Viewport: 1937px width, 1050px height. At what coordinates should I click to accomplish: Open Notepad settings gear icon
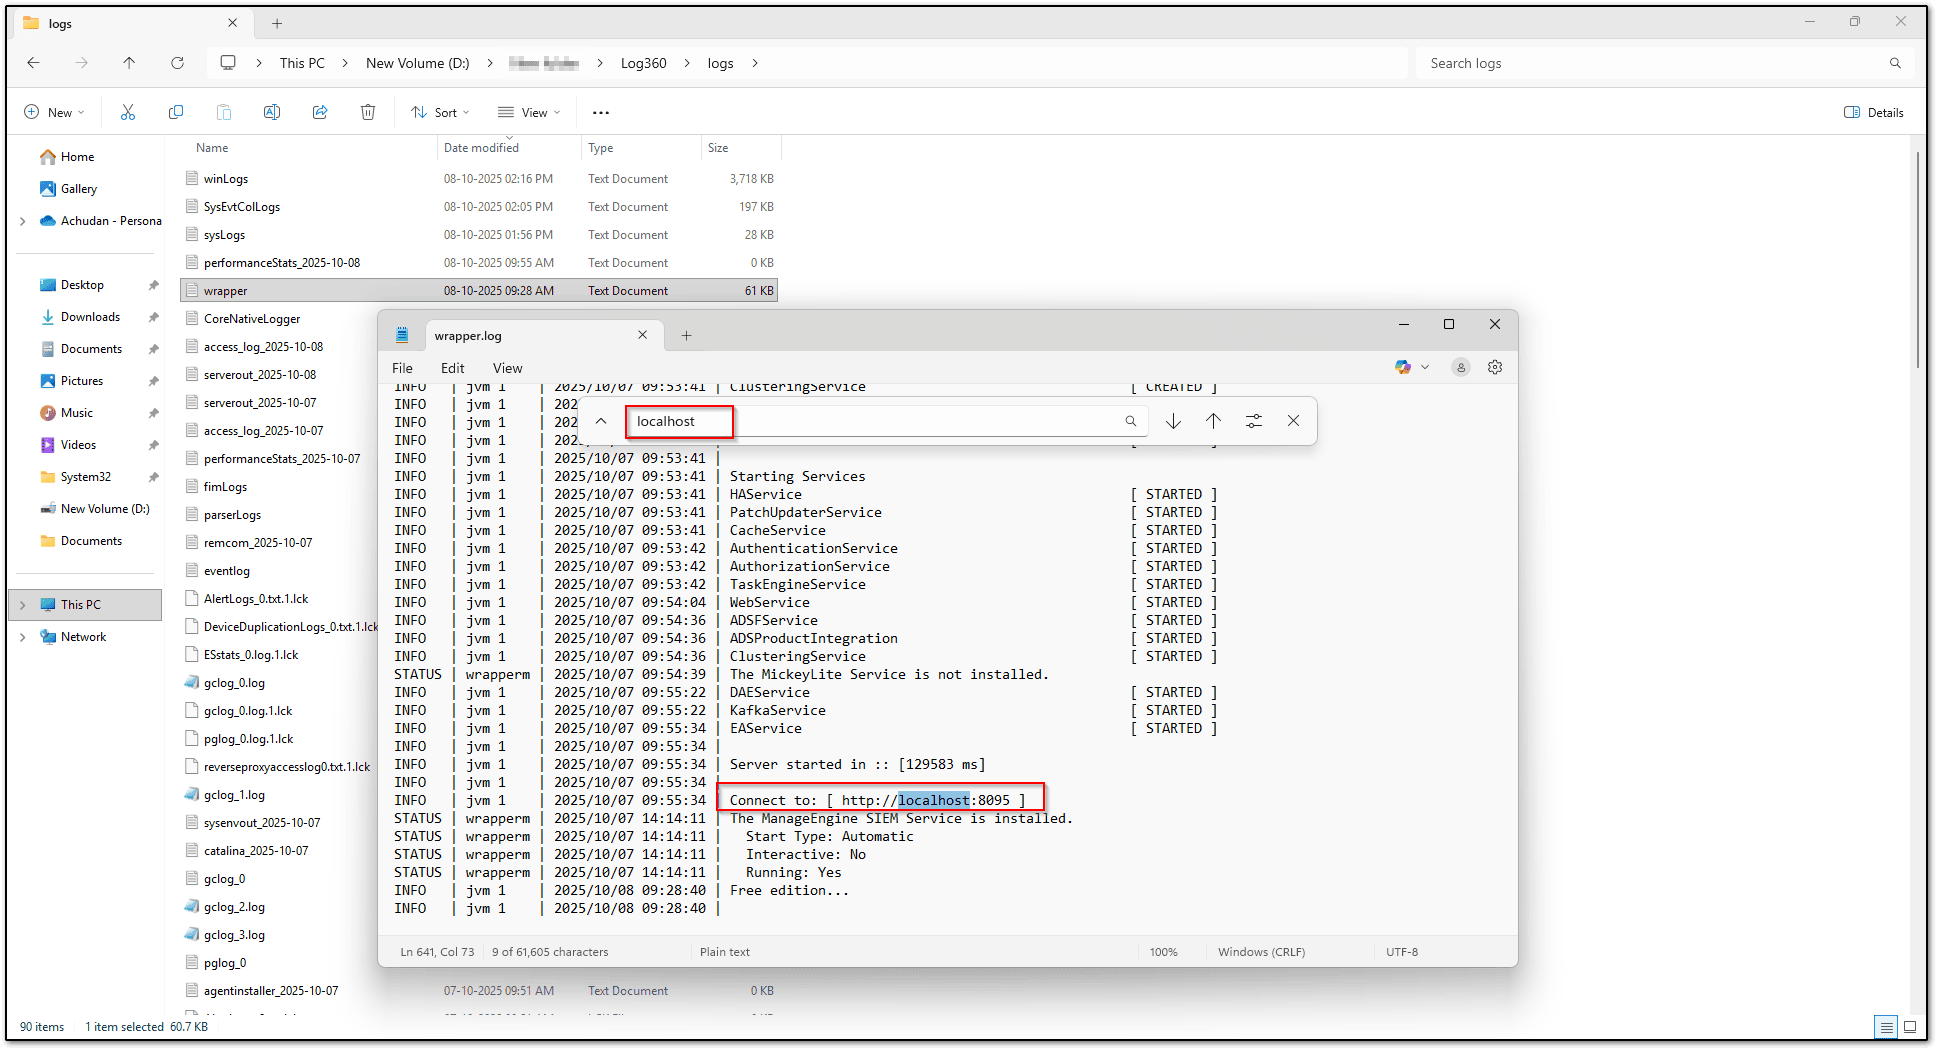point(1495,367)
